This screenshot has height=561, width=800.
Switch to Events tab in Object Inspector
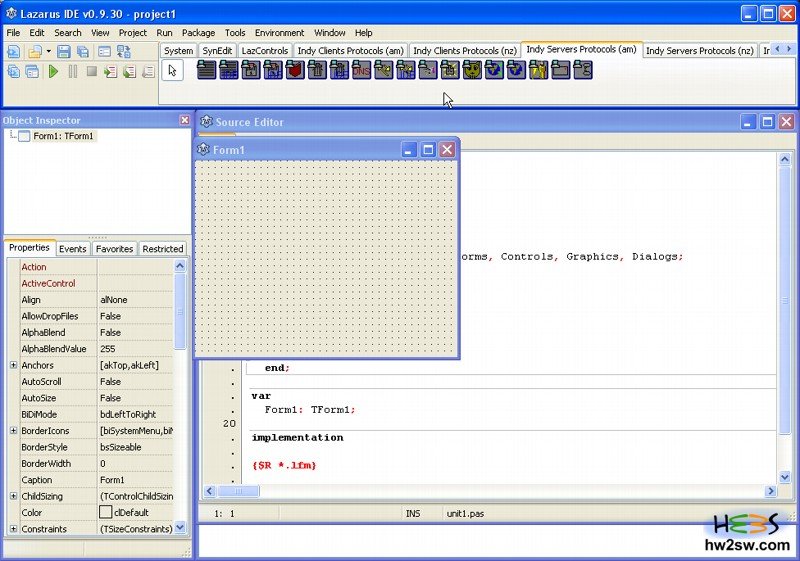tap(72, 249)
